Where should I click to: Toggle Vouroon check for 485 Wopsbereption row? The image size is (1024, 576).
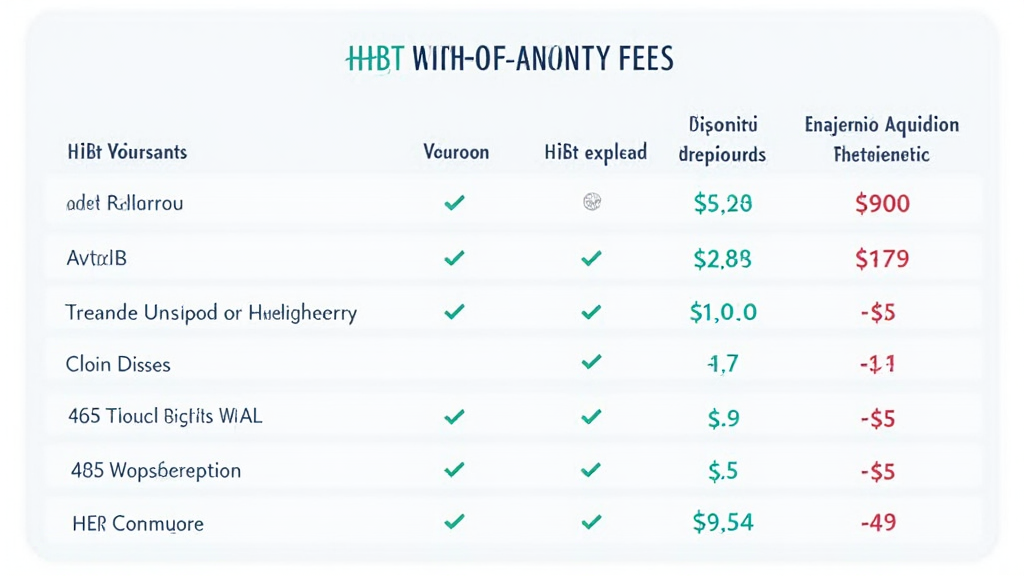[x=454, y=469]
